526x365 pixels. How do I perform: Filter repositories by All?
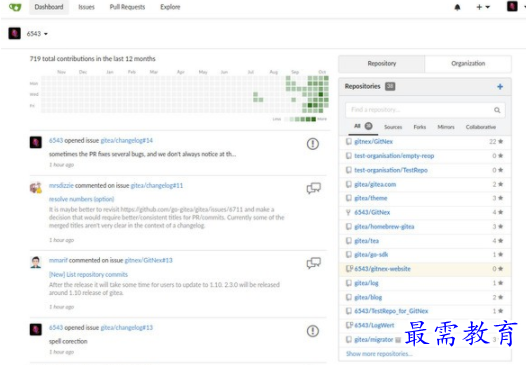363,126
